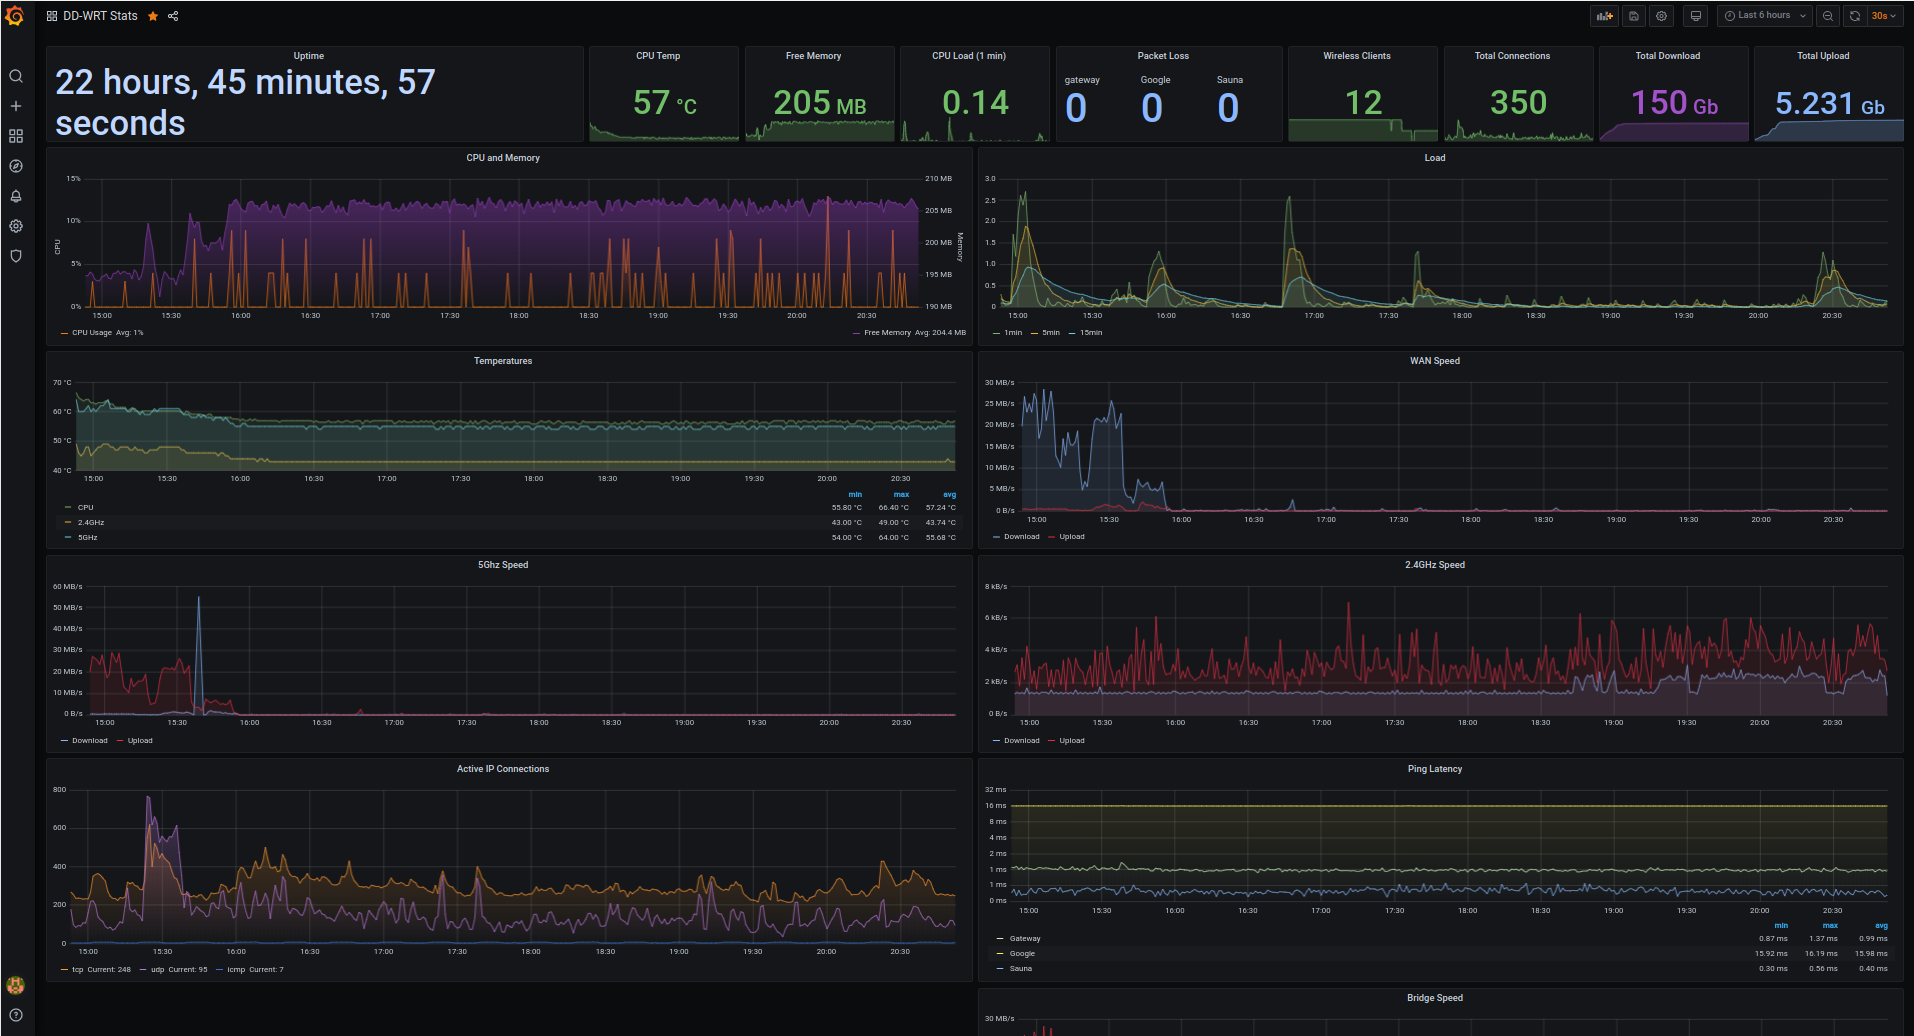This screenshot has width=1914, height=1036.
Task: Open the Load panel title menu
Action: [x=1435, y=158]
